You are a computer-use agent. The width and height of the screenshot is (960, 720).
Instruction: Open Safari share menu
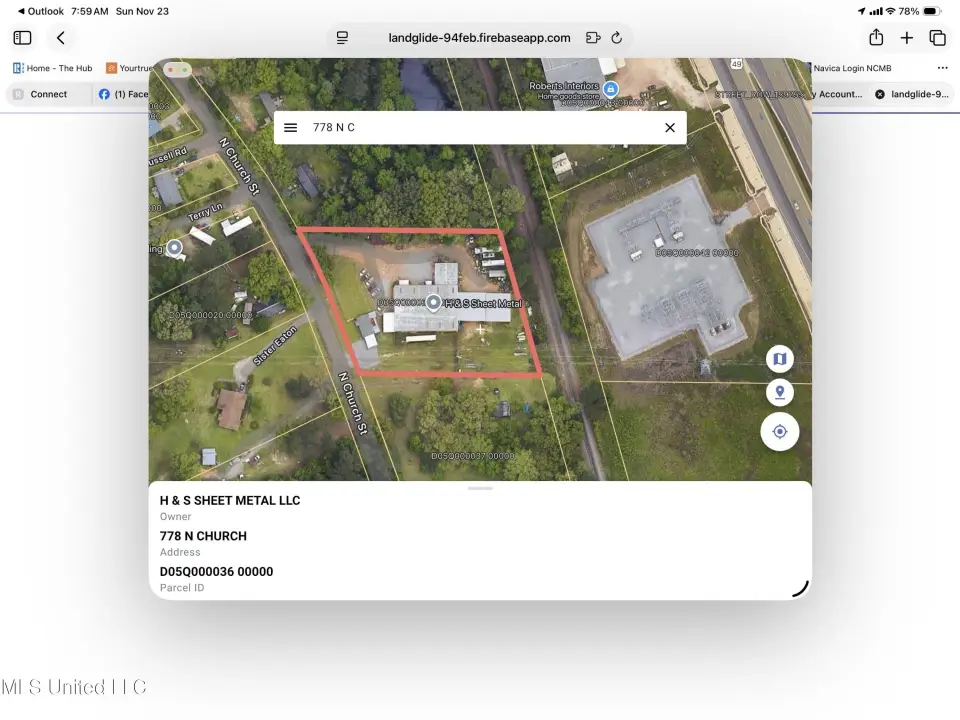point(876,38)
